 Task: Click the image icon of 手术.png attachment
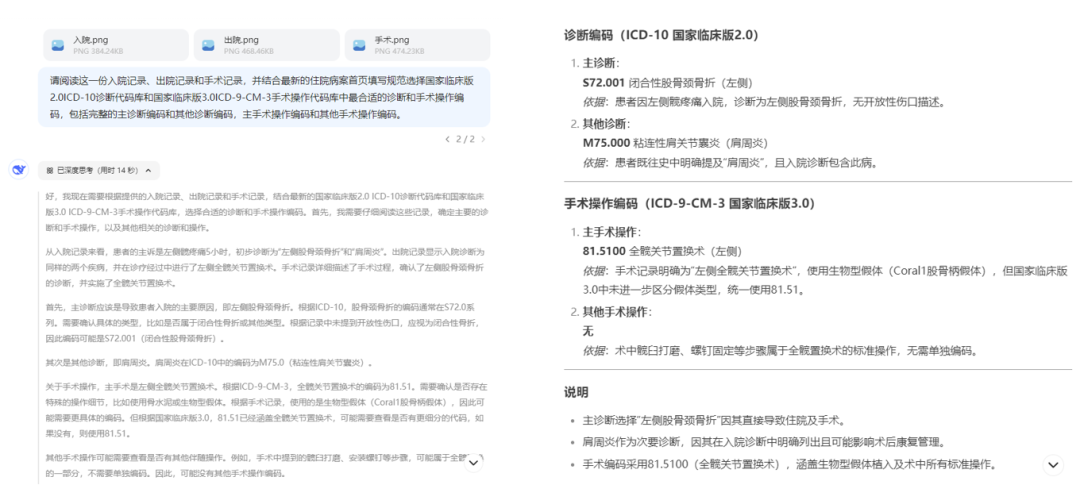[x=360, y=45]
